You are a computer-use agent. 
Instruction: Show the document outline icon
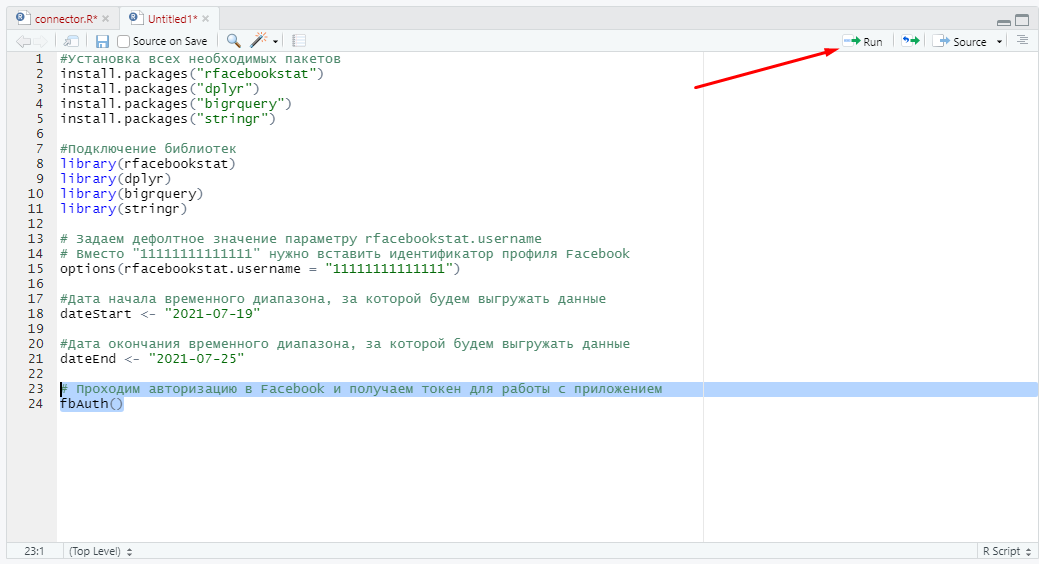click(1021, 41)
